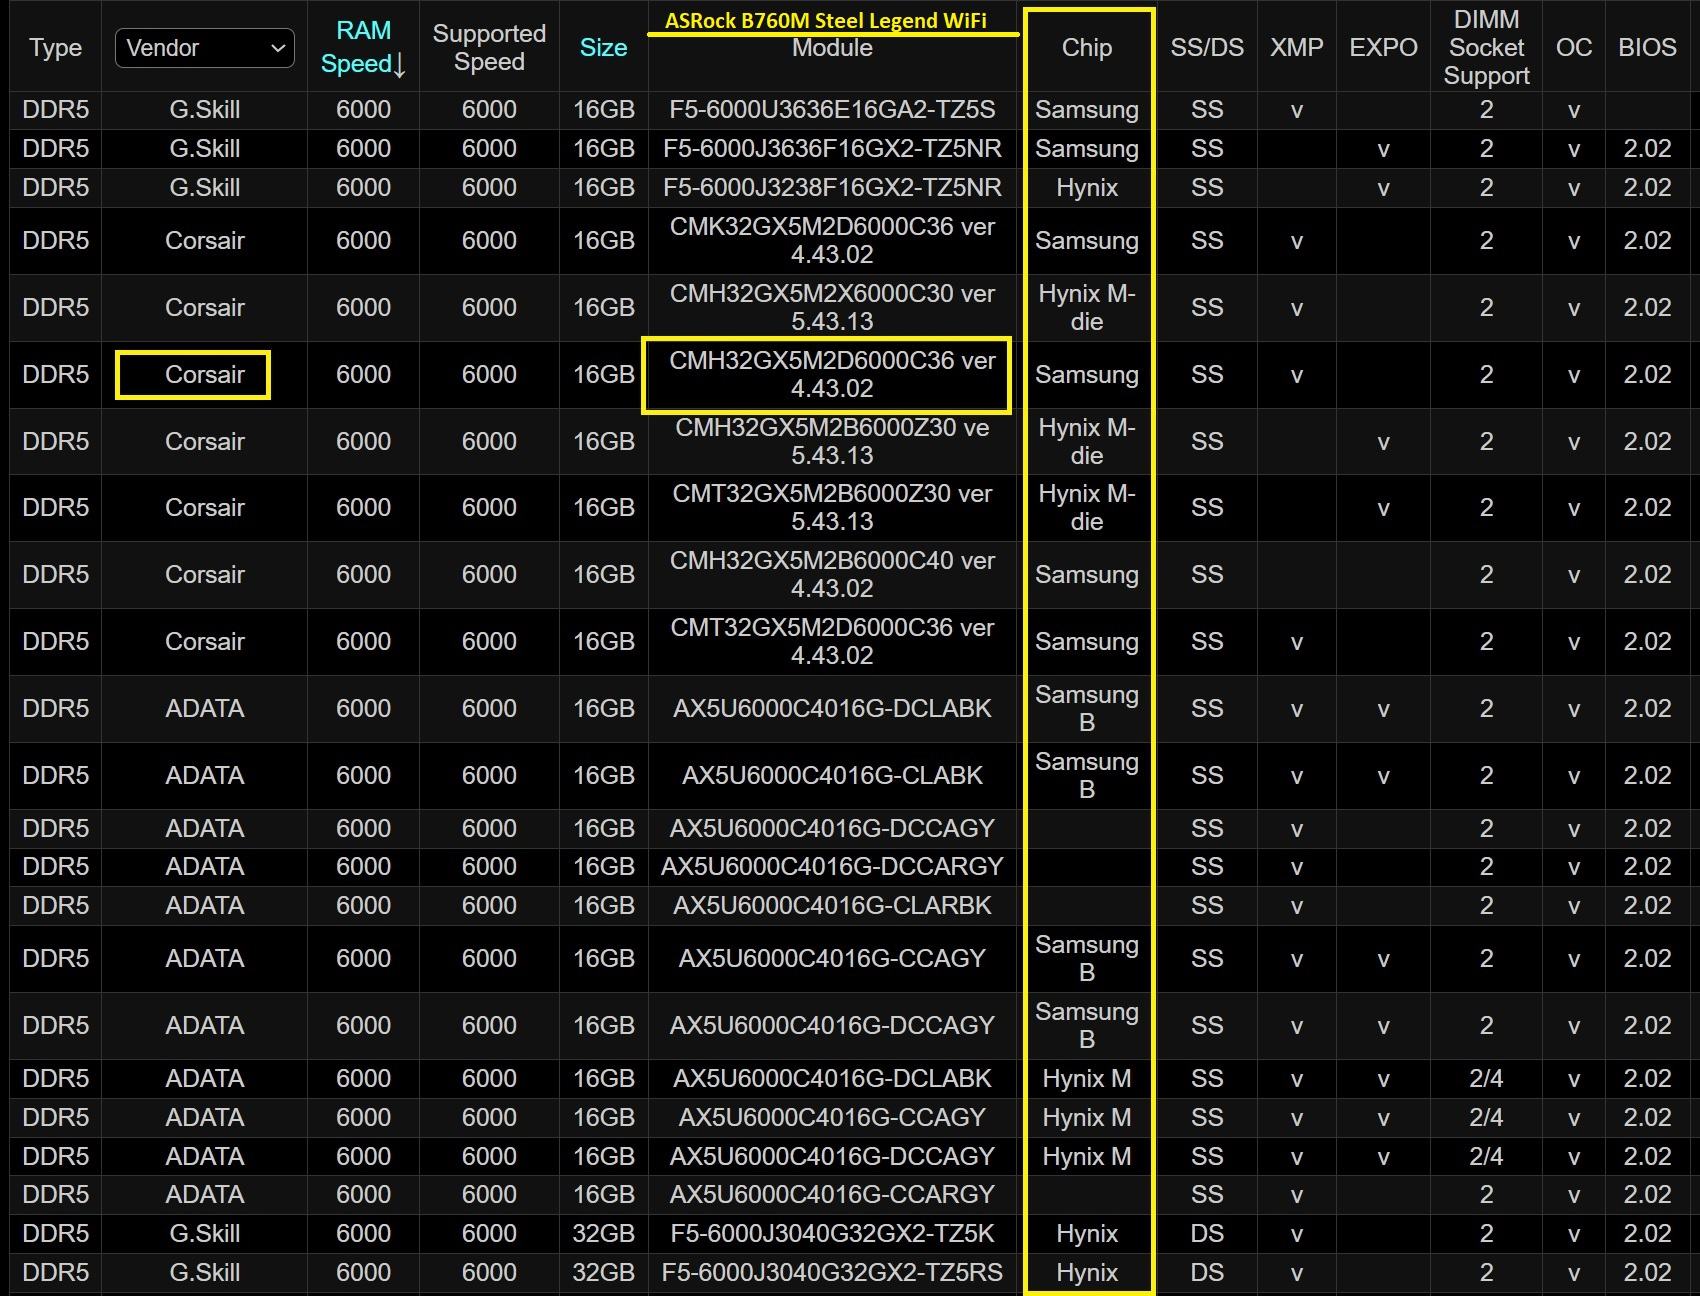Select module AX5U6000C4016G-CCARGY
Viewport: 1700px width, 1296px height.
[832, 1194]
